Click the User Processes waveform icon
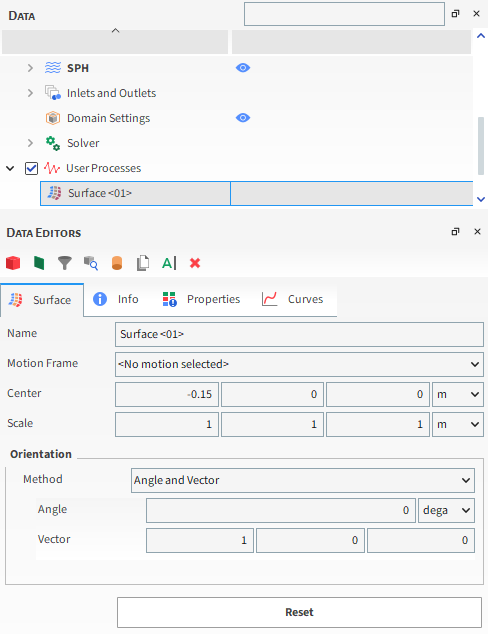488x634 pixels. tap(52, 168)
